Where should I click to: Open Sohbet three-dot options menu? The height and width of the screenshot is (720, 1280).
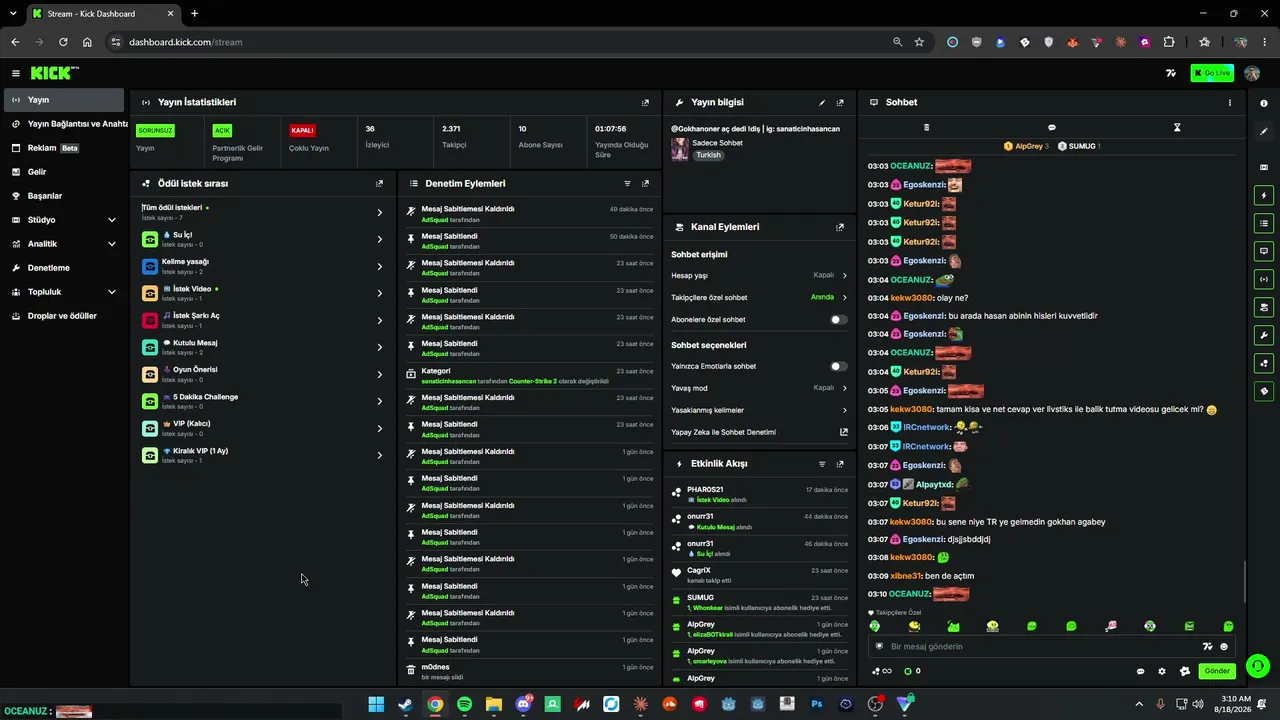point(1230,102)
